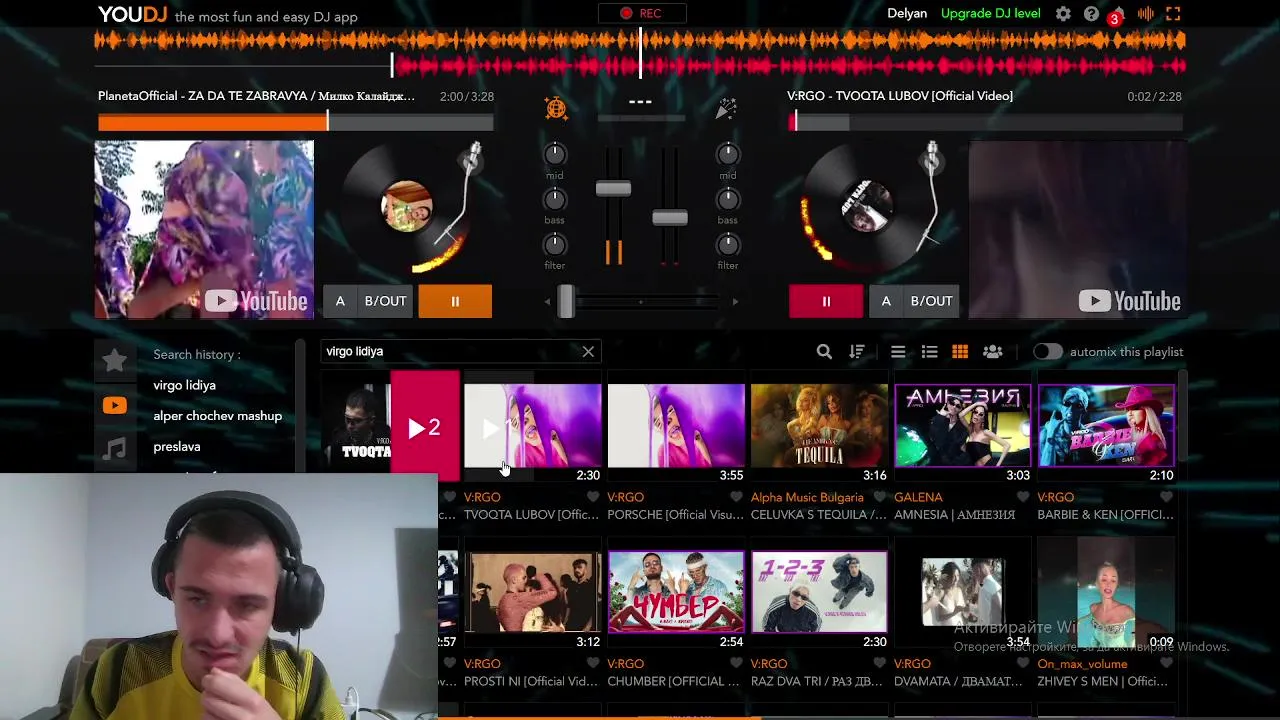This screenshot has width=1280, height=720.
Task: Click B/OUT loop button on right deck
Action: [932, 301]
